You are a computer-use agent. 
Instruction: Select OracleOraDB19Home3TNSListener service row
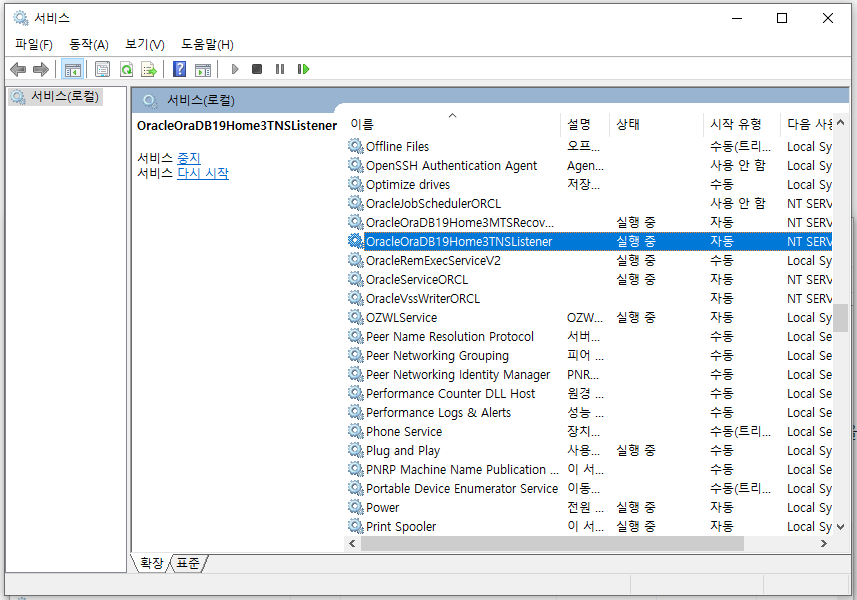589,241
